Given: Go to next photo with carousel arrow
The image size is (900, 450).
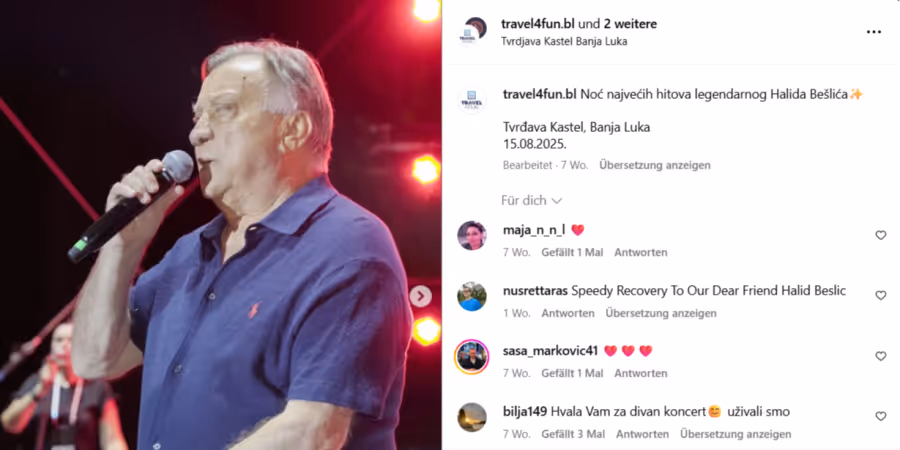Looking at the screenshot, I should pos(420,296).
